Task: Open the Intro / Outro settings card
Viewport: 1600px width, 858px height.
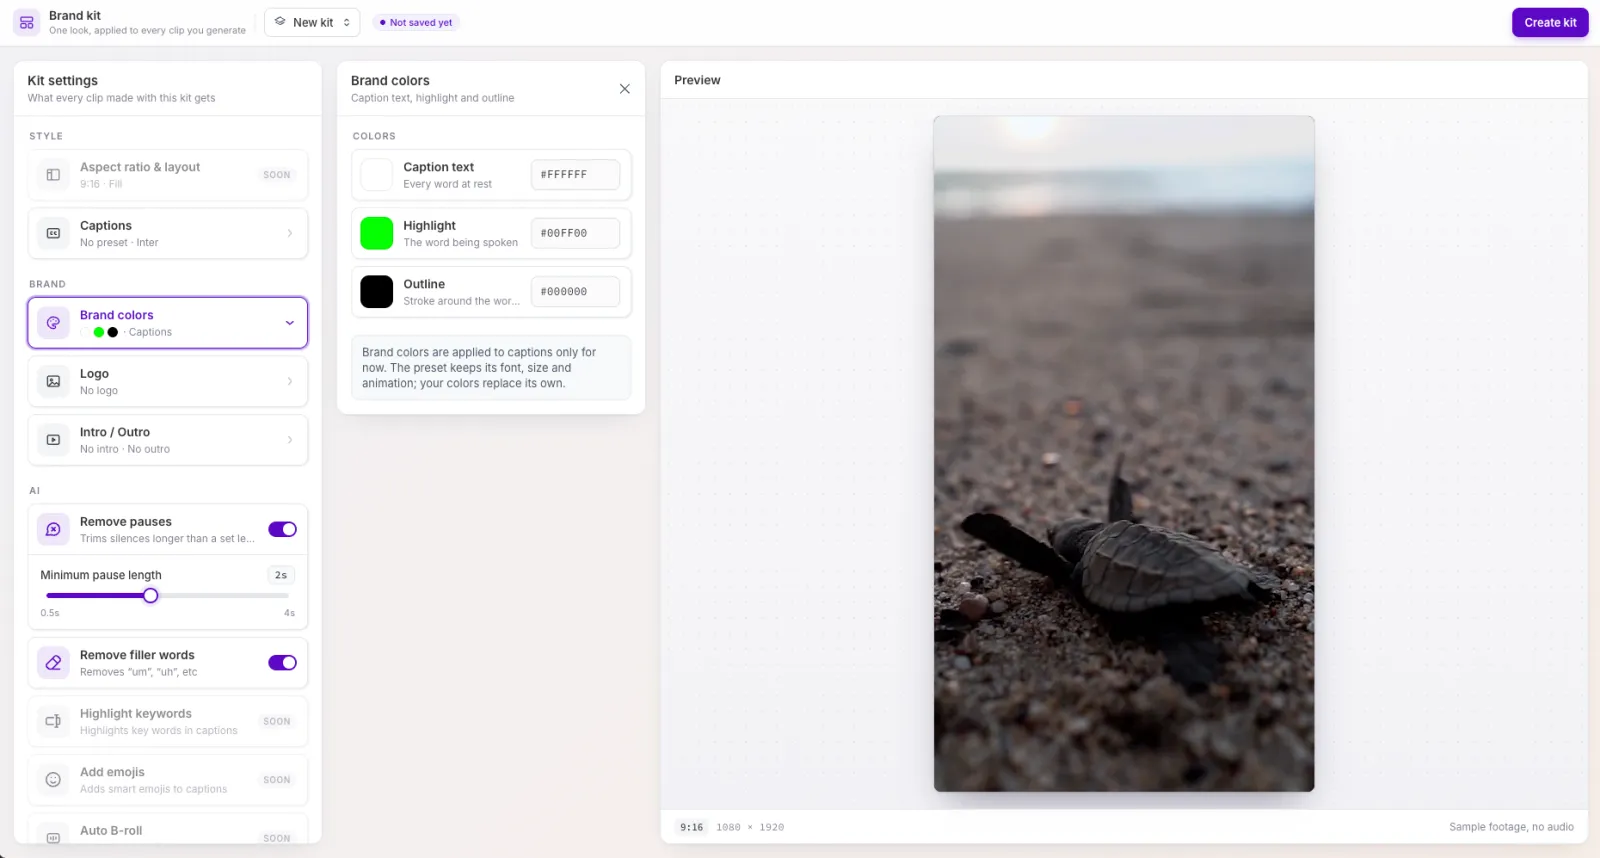Action: pos(168,440)
